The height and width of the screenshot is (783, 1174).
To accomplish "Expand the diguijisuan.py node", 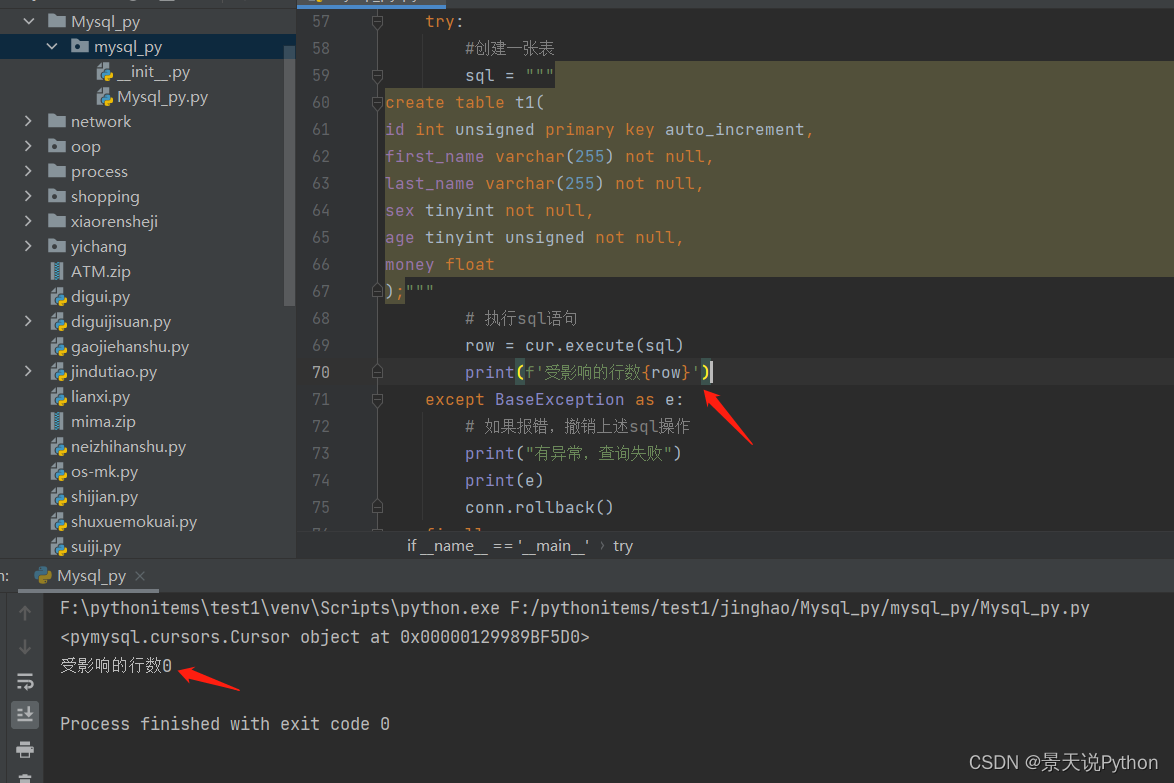I will tap(28, 321).
